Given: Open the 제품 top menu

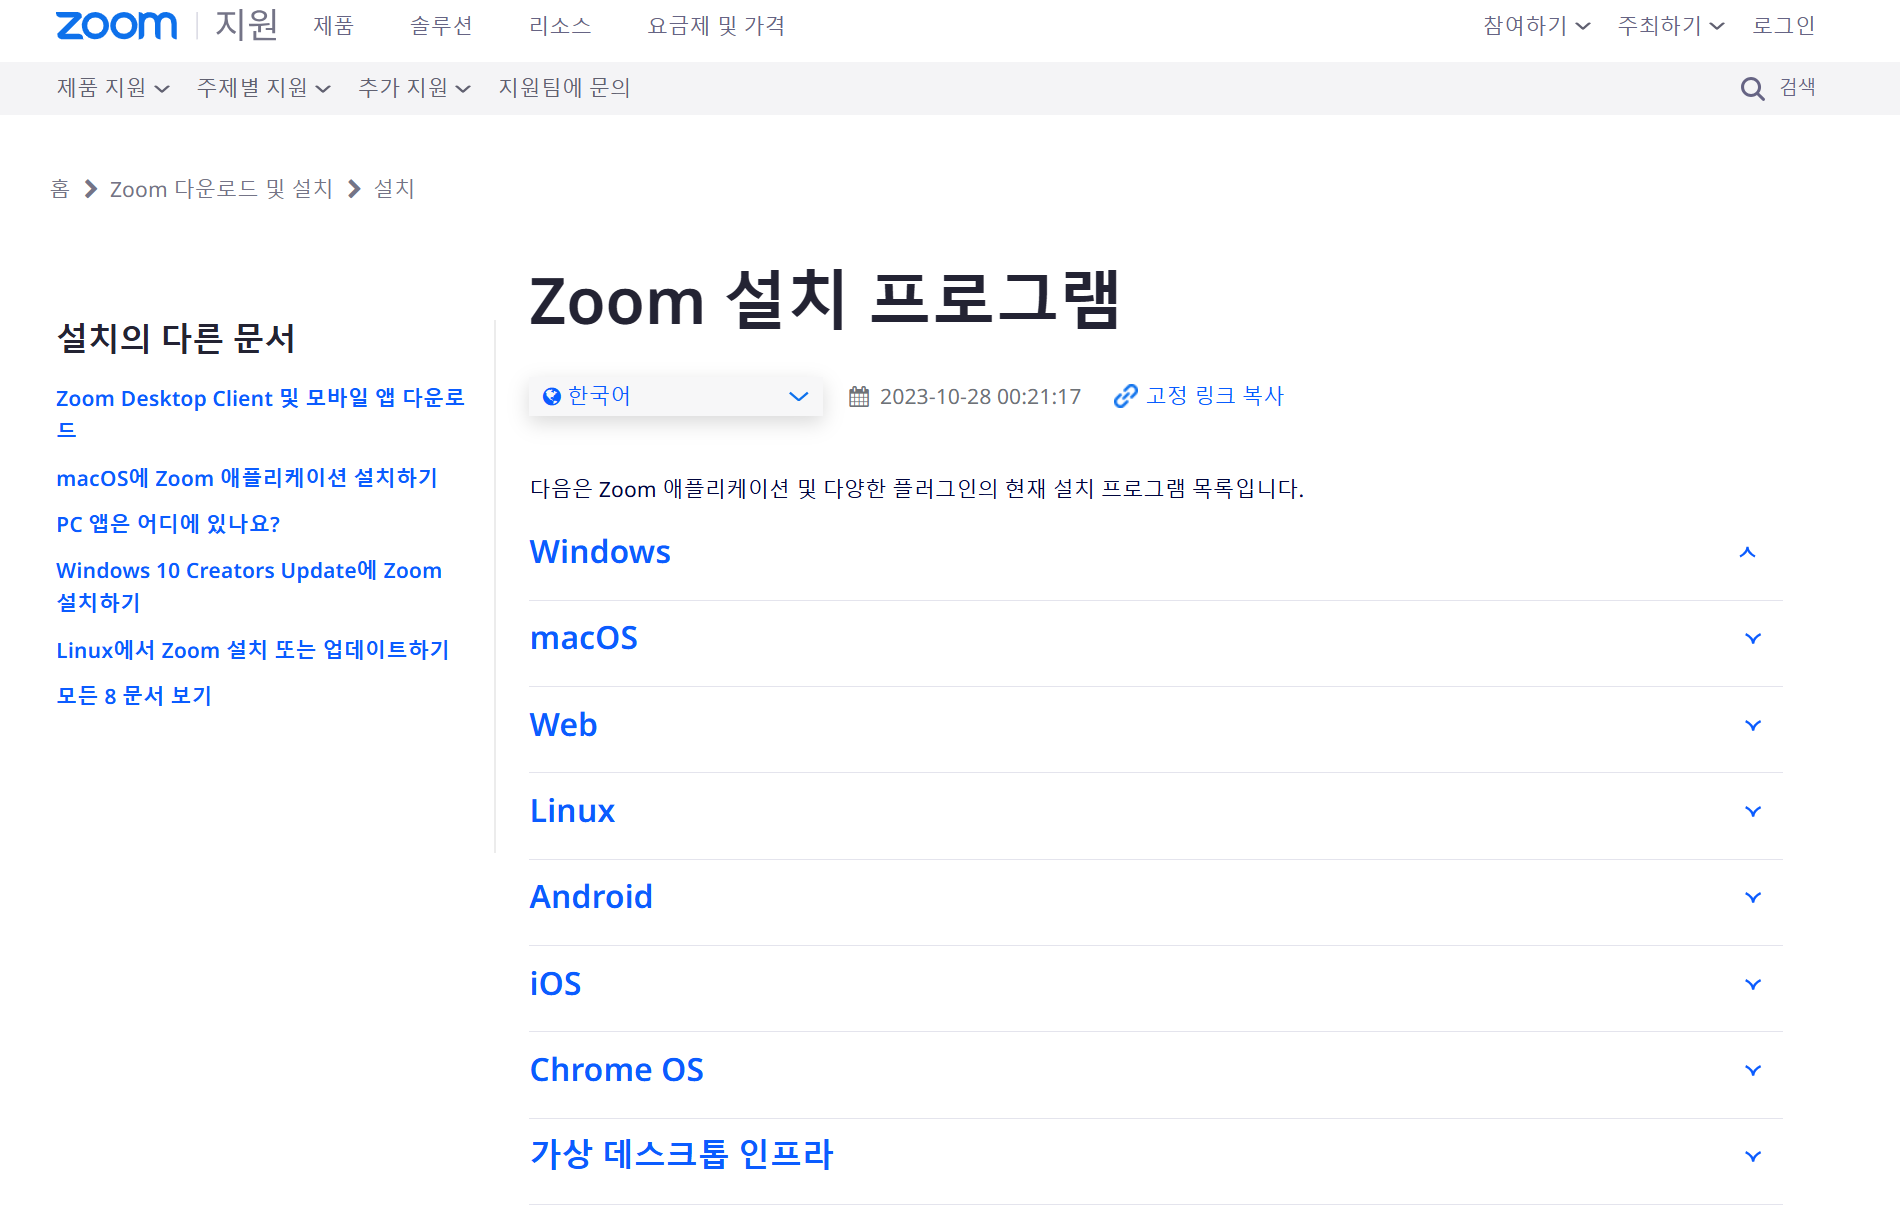Looking at the screenshot, I should (334, 26).
